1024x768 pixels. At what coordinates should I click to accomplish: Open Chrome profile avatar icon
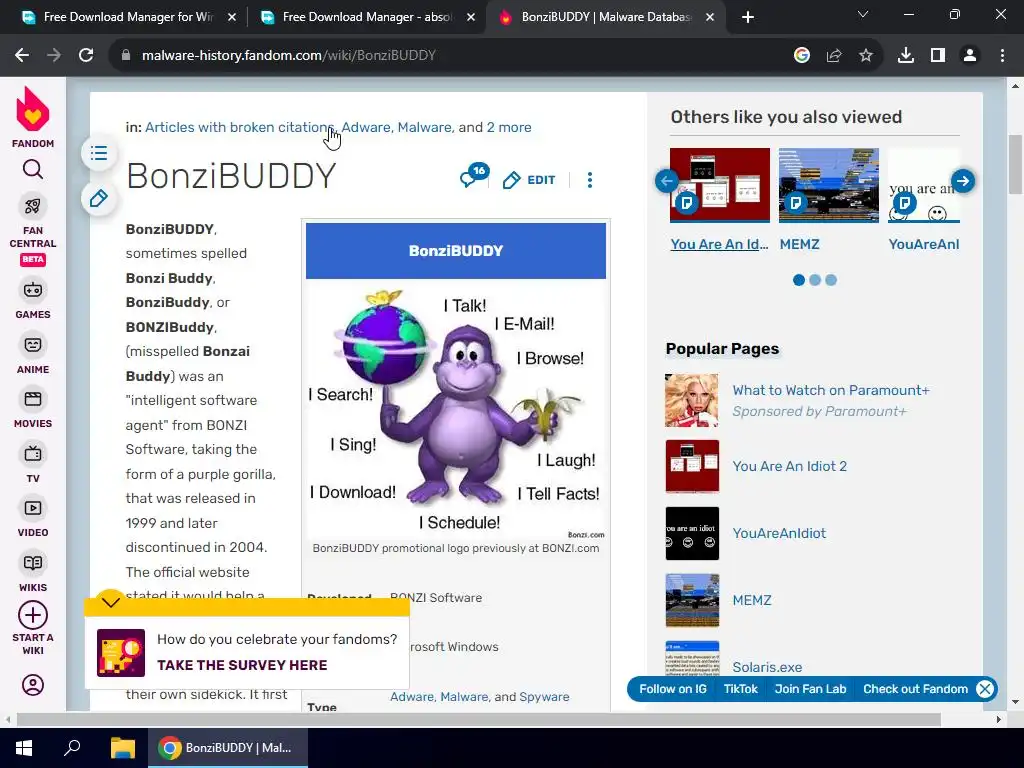tap(970, 56)
